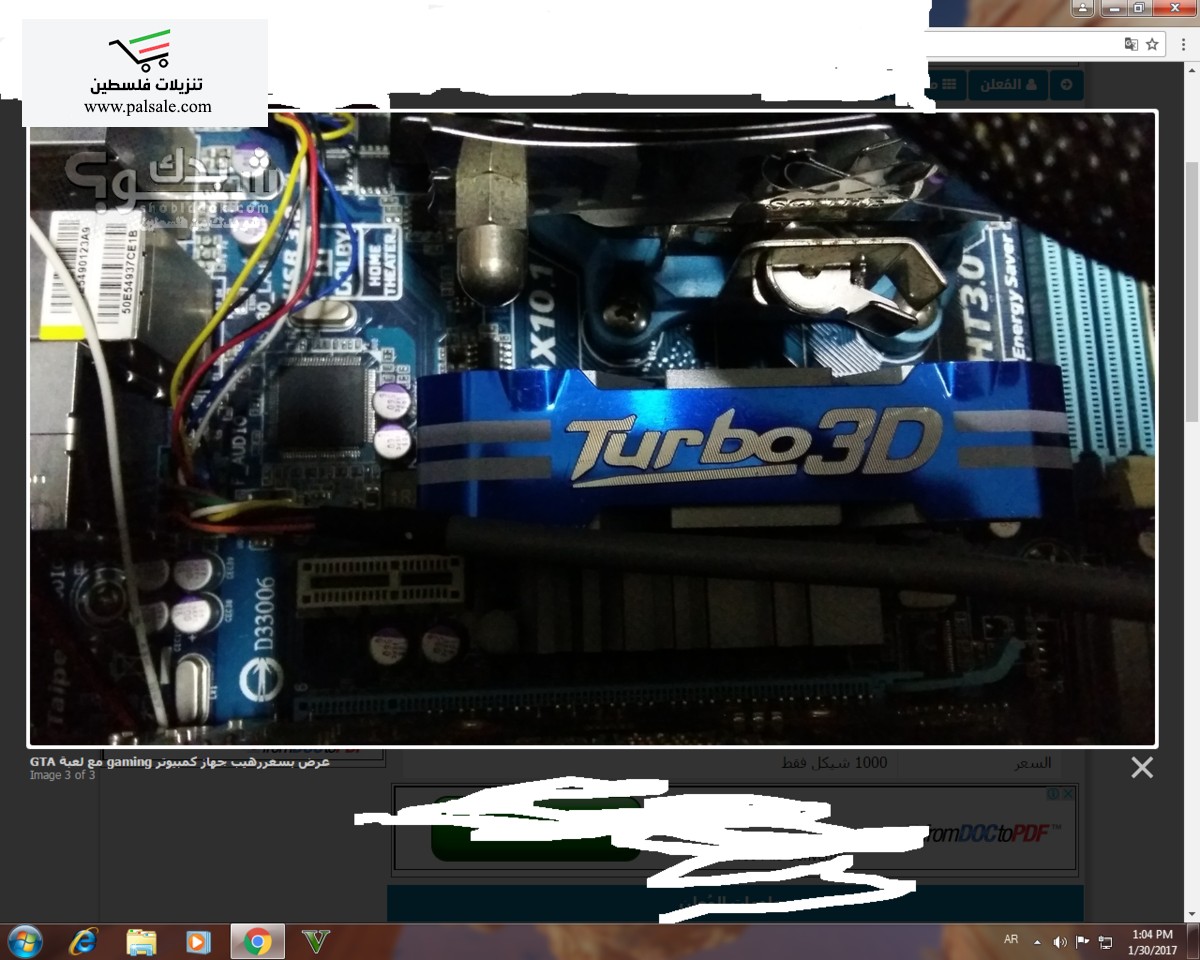This screenshot has height=960, width=1200.
Task: Open Windows Media Player on the taskbar
Action: click(x=199, y=941)
